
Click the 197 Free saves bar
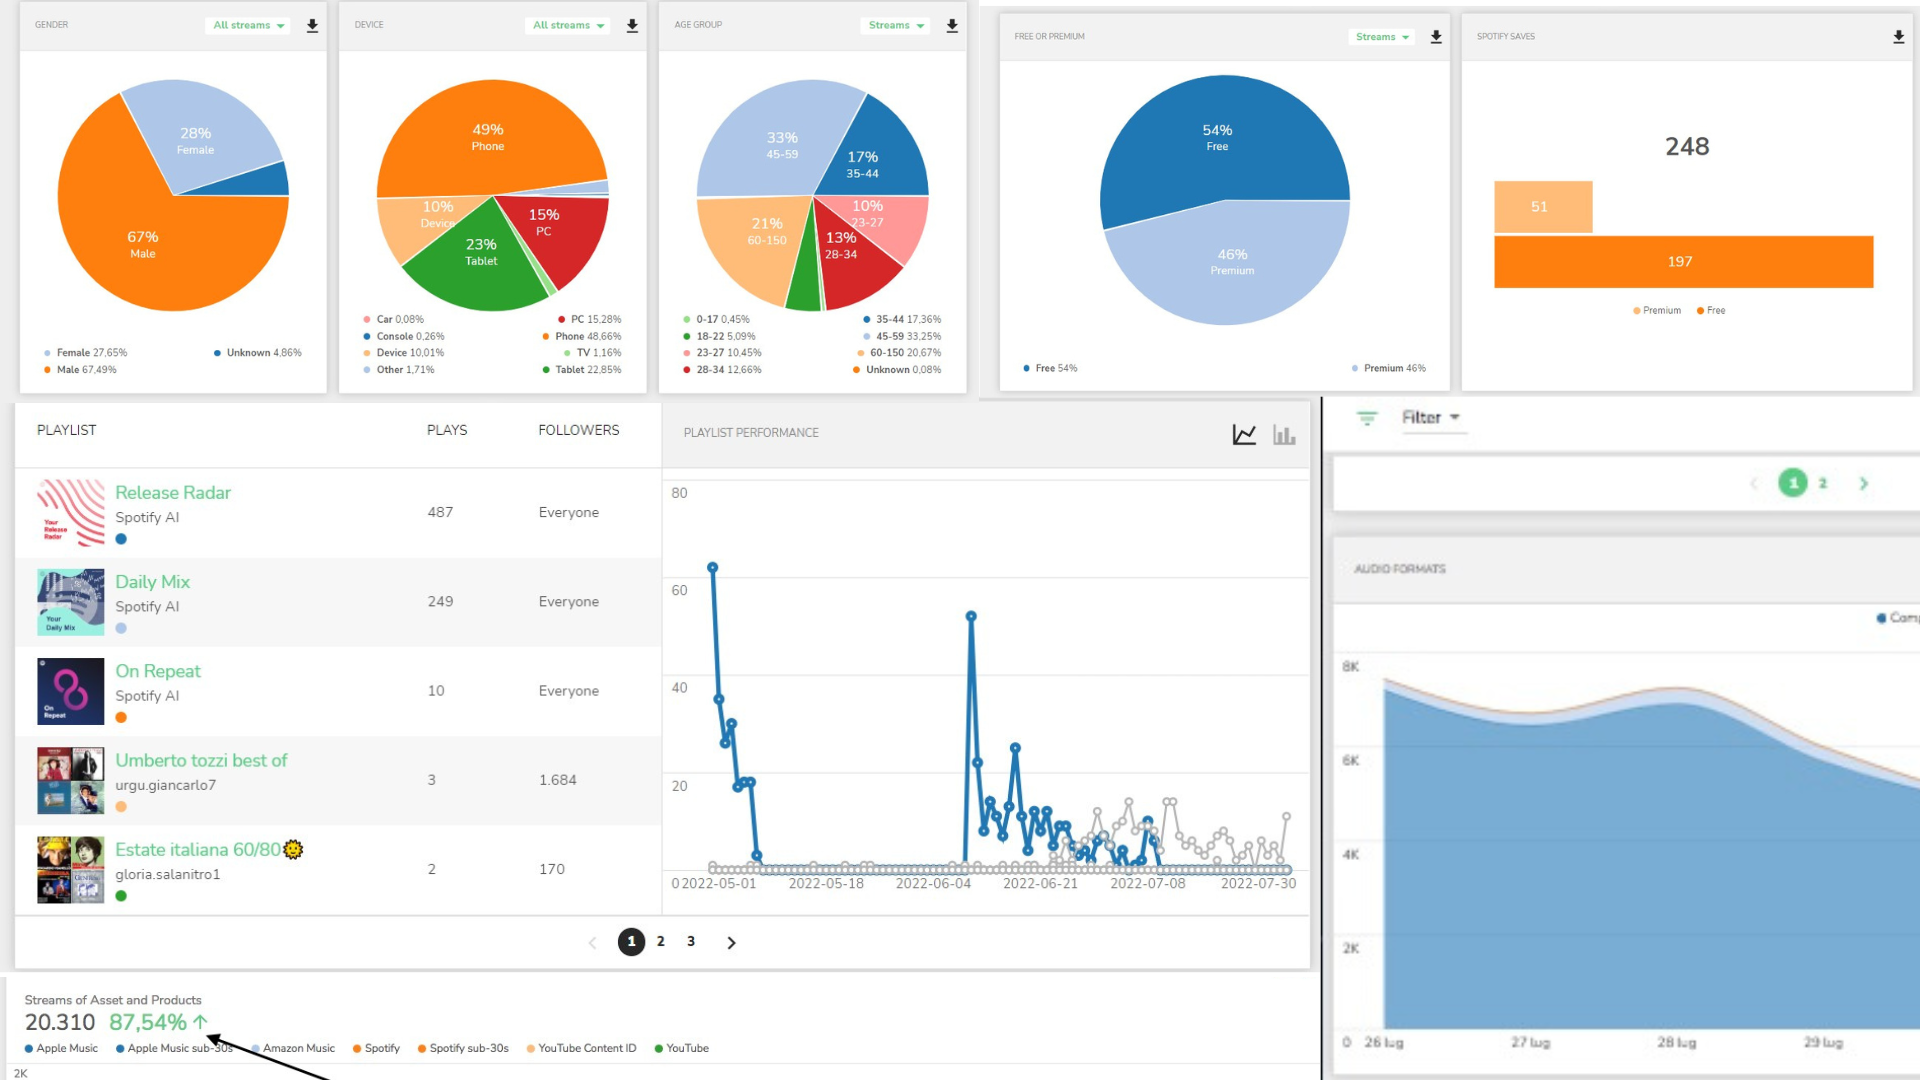(1684, 262)
